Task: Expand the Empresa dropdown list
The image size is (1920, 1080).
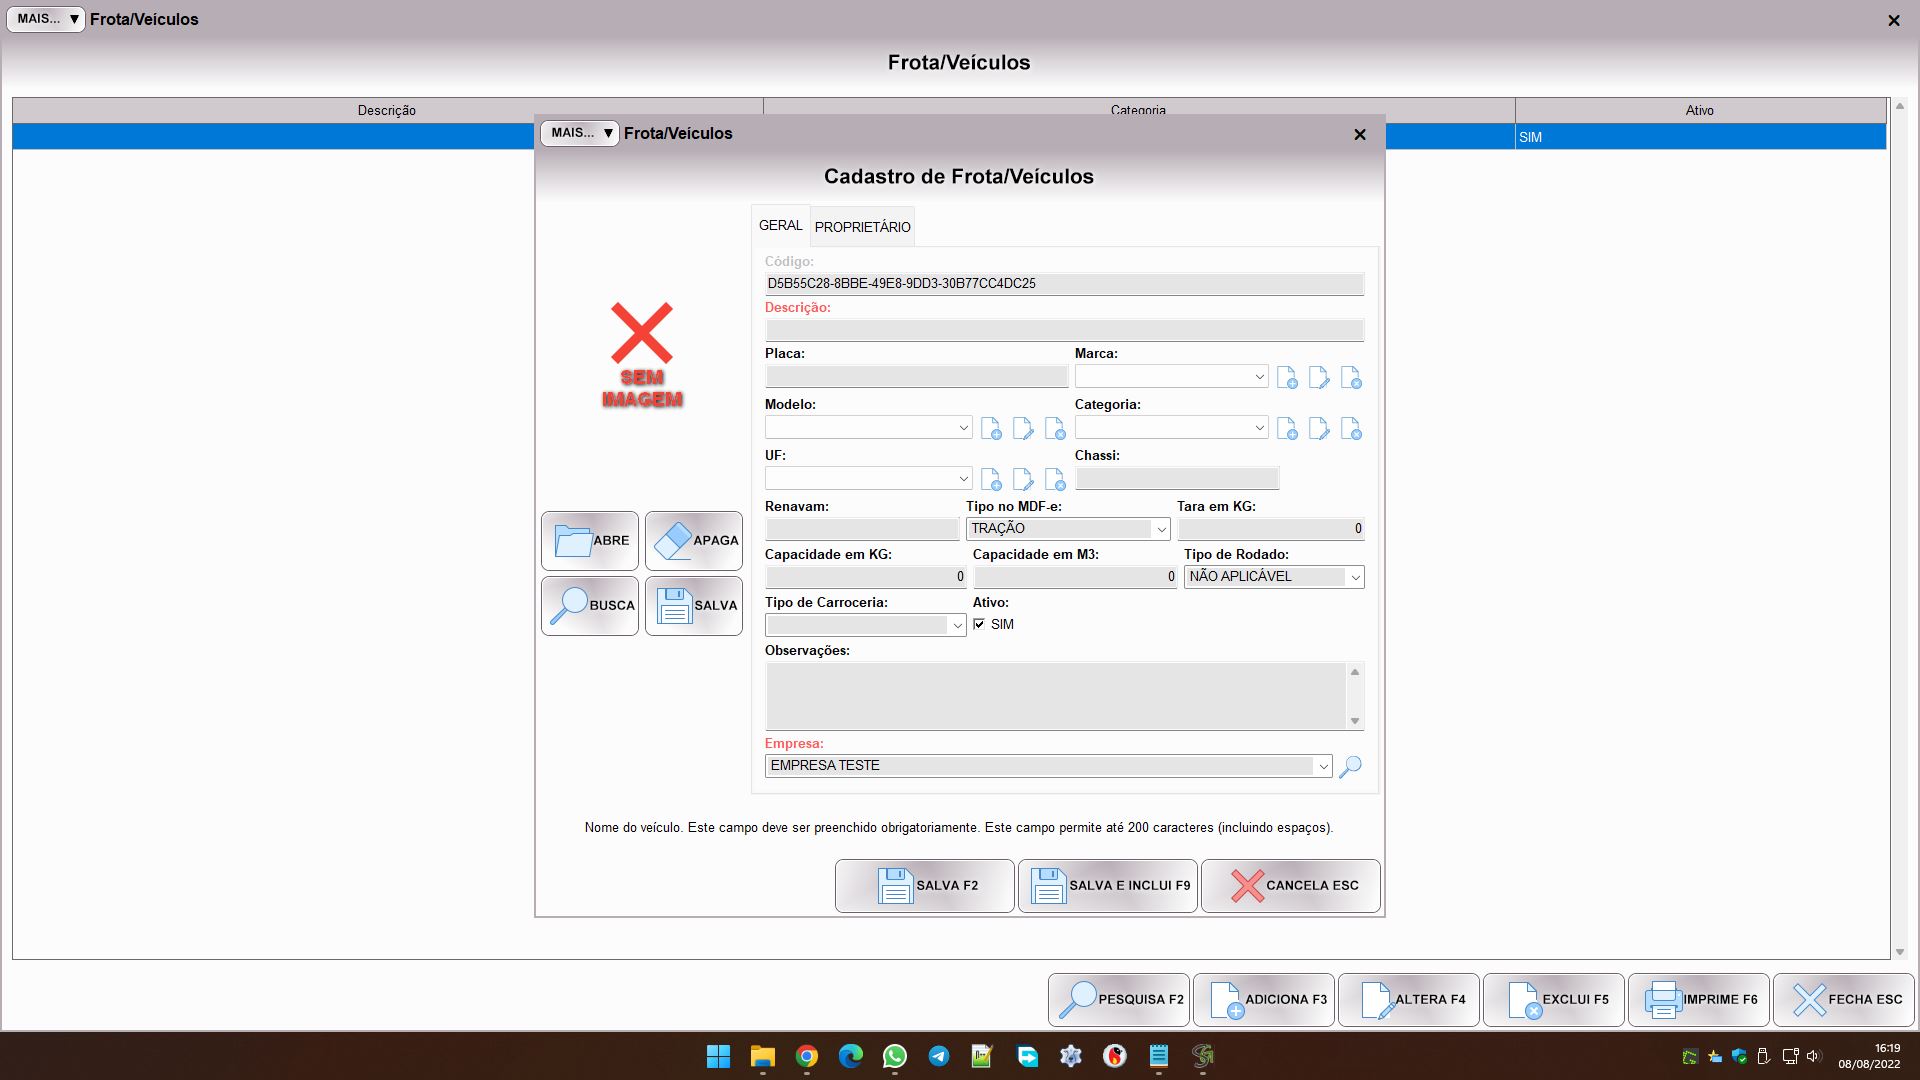Action: (x=1323, y=767)
